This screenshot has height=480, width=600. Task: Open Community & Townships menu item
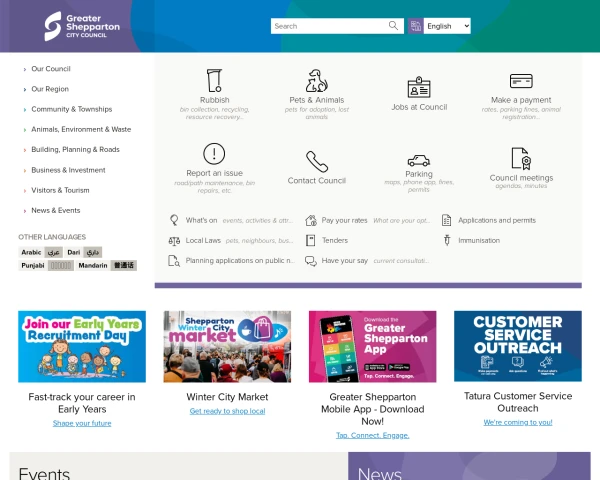[72, 109]
